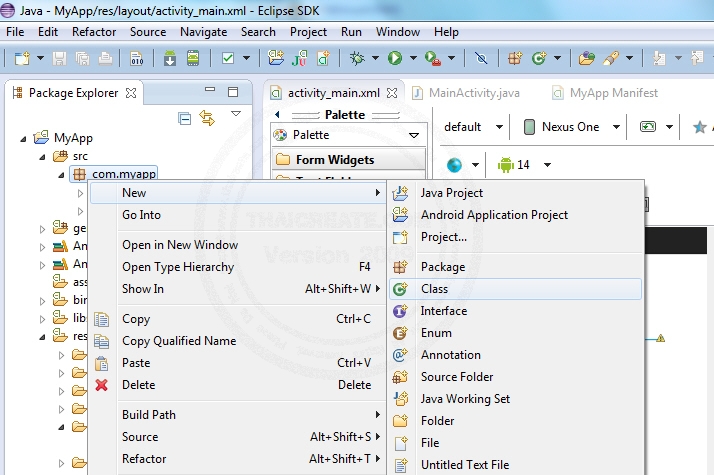This screenshot has height=475, width=714.
Task: Choose Untitled Text File from submenu
Action: (x=515, y=465)
